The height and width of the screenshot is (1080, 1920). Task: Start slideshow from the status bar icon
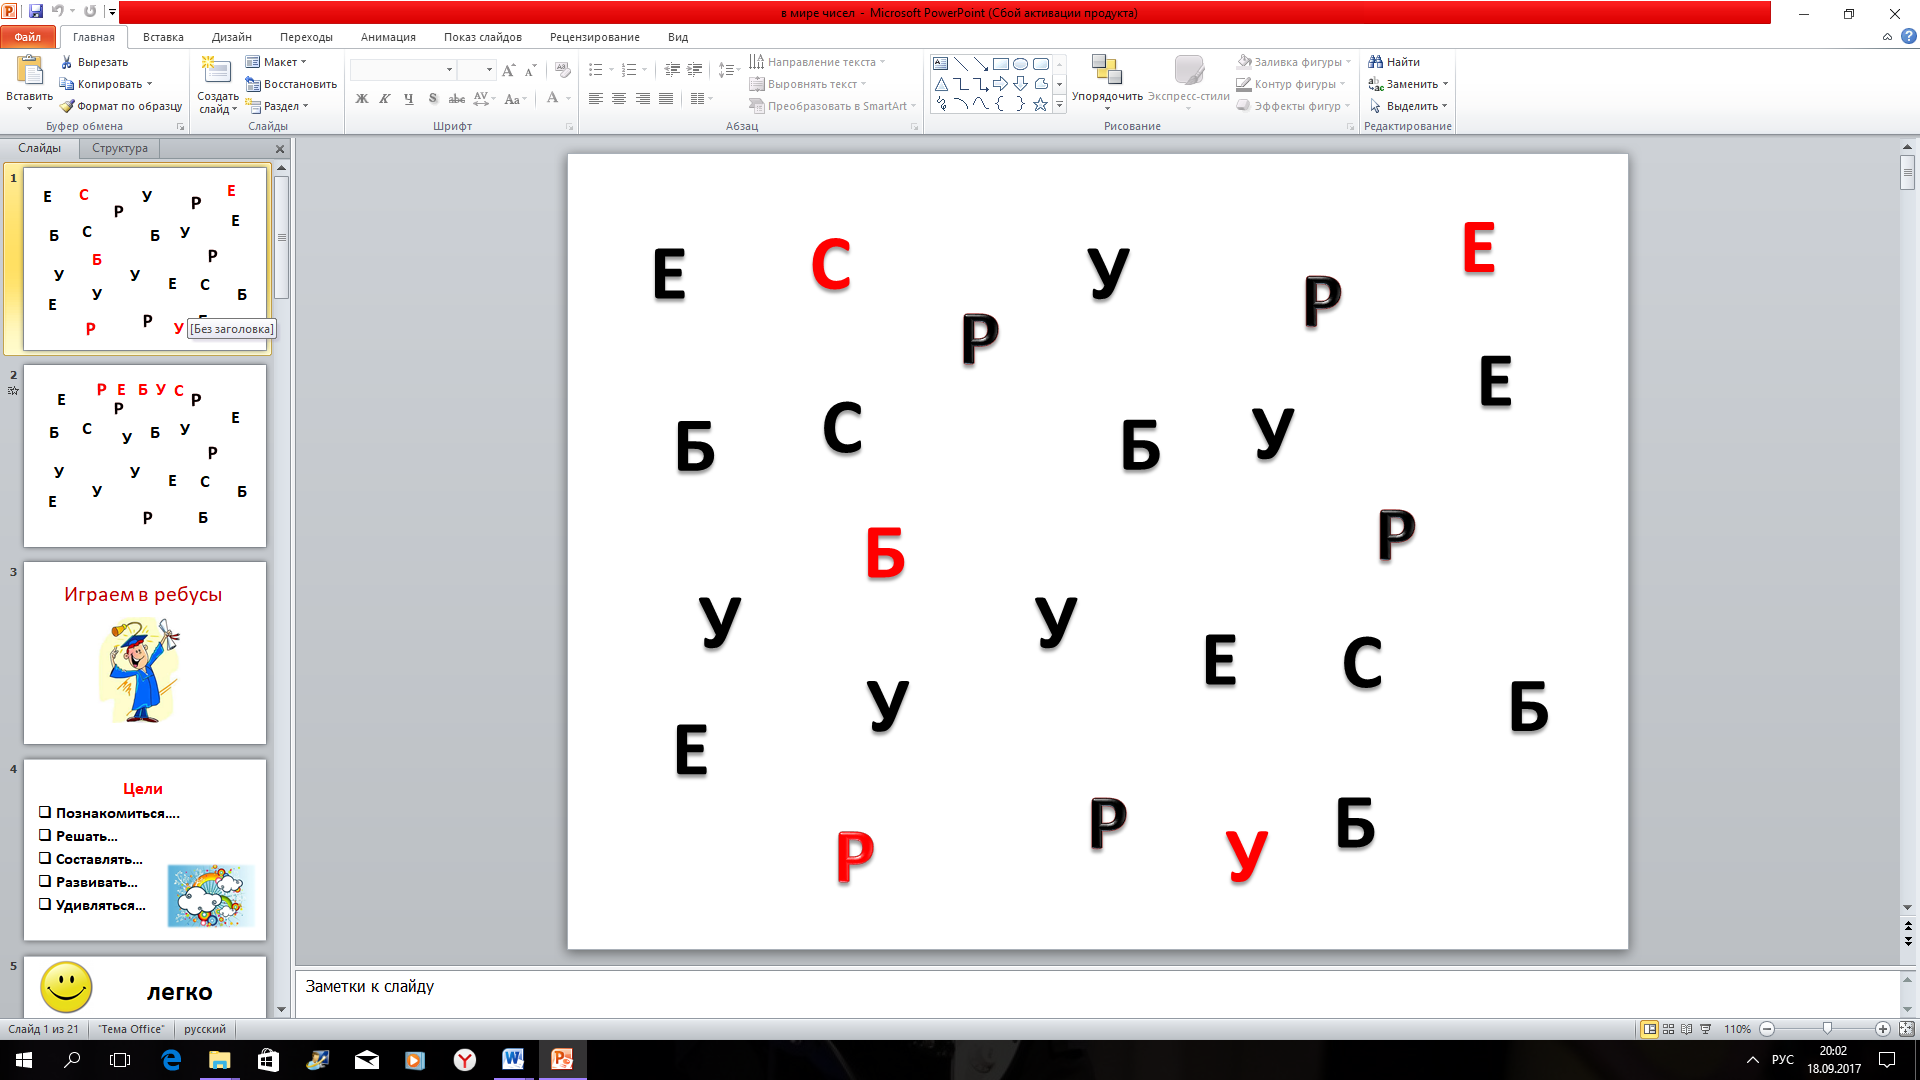(1706, 1029)
